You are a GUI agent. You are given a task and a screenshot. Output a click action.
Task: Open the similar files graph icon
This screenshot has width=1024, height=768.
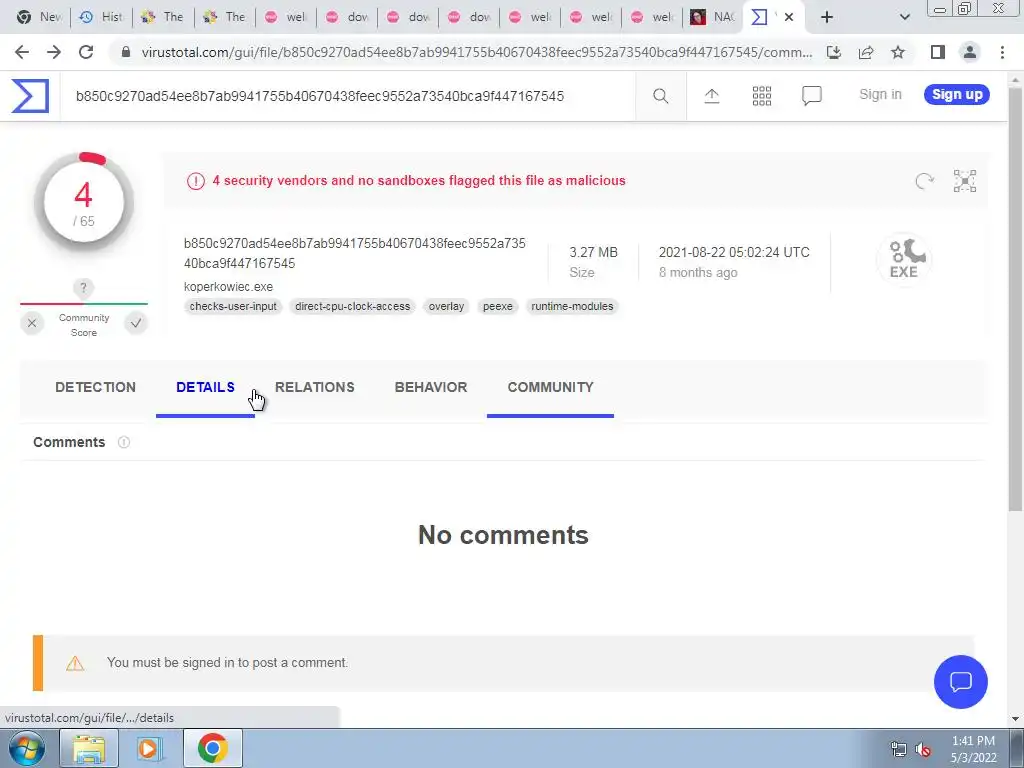pyautogui.click(x=965, y=181)
